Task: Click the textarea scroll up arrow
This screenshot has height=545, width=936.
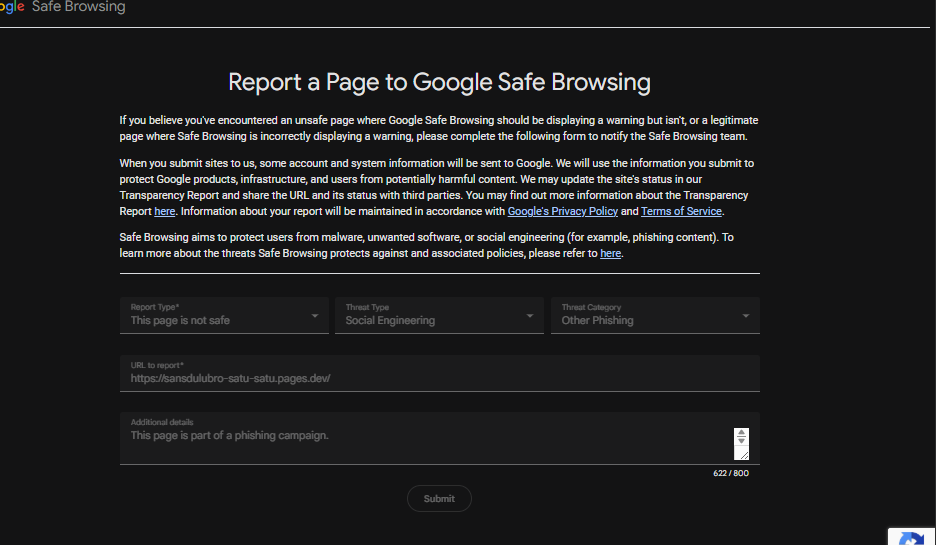Action: point(741,432)
